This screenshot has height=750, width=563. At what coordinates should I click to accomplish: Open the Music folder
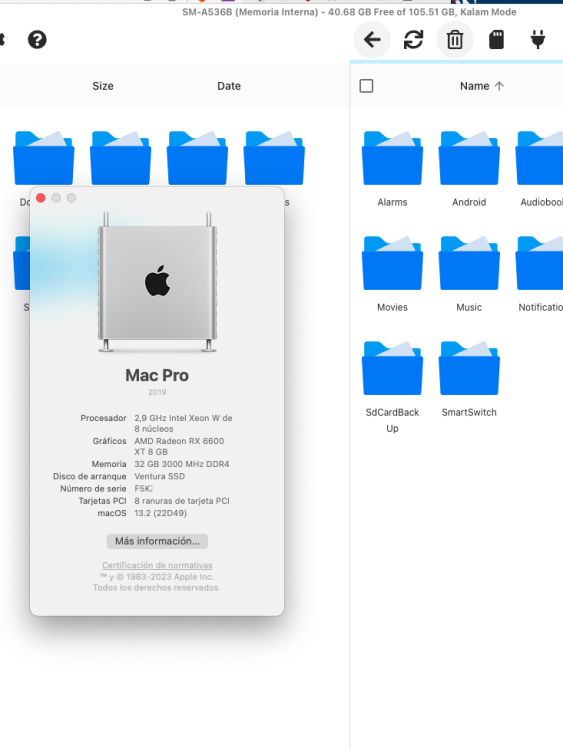pos(469,274)
